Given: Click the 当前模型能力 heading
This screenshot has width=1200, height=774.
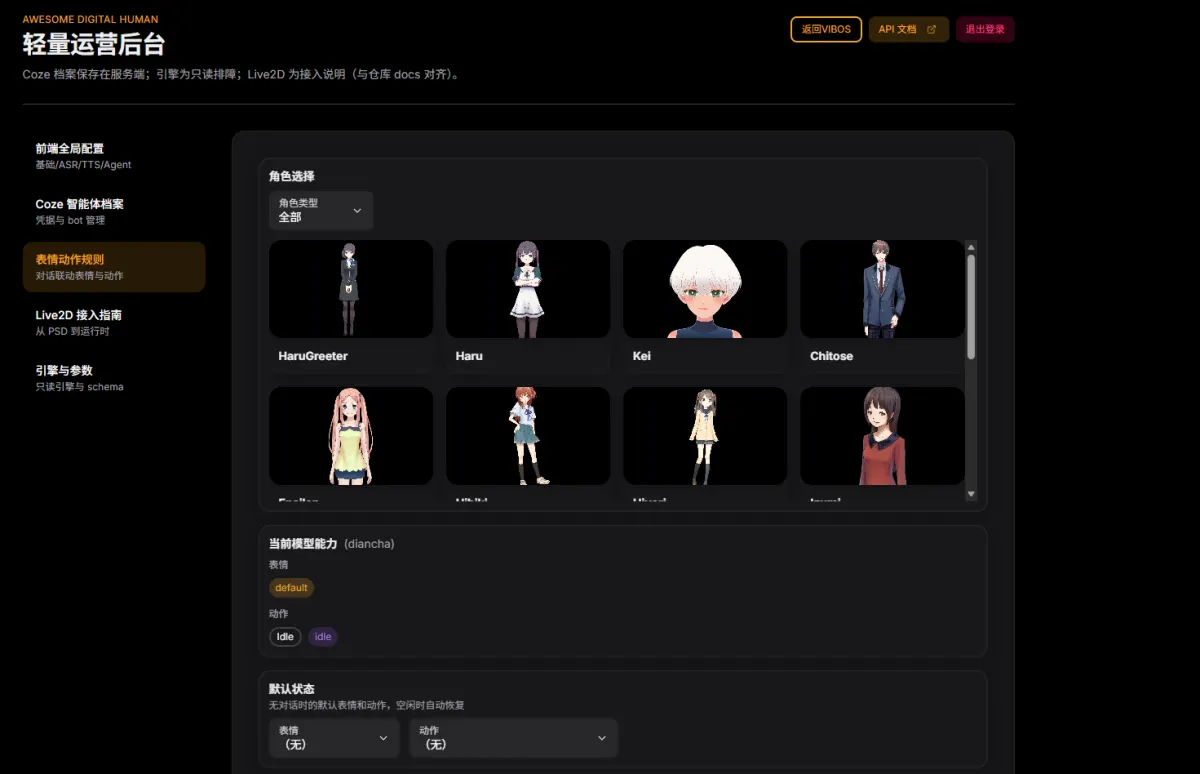Looking at the screenshot, I should click(303, 544).
